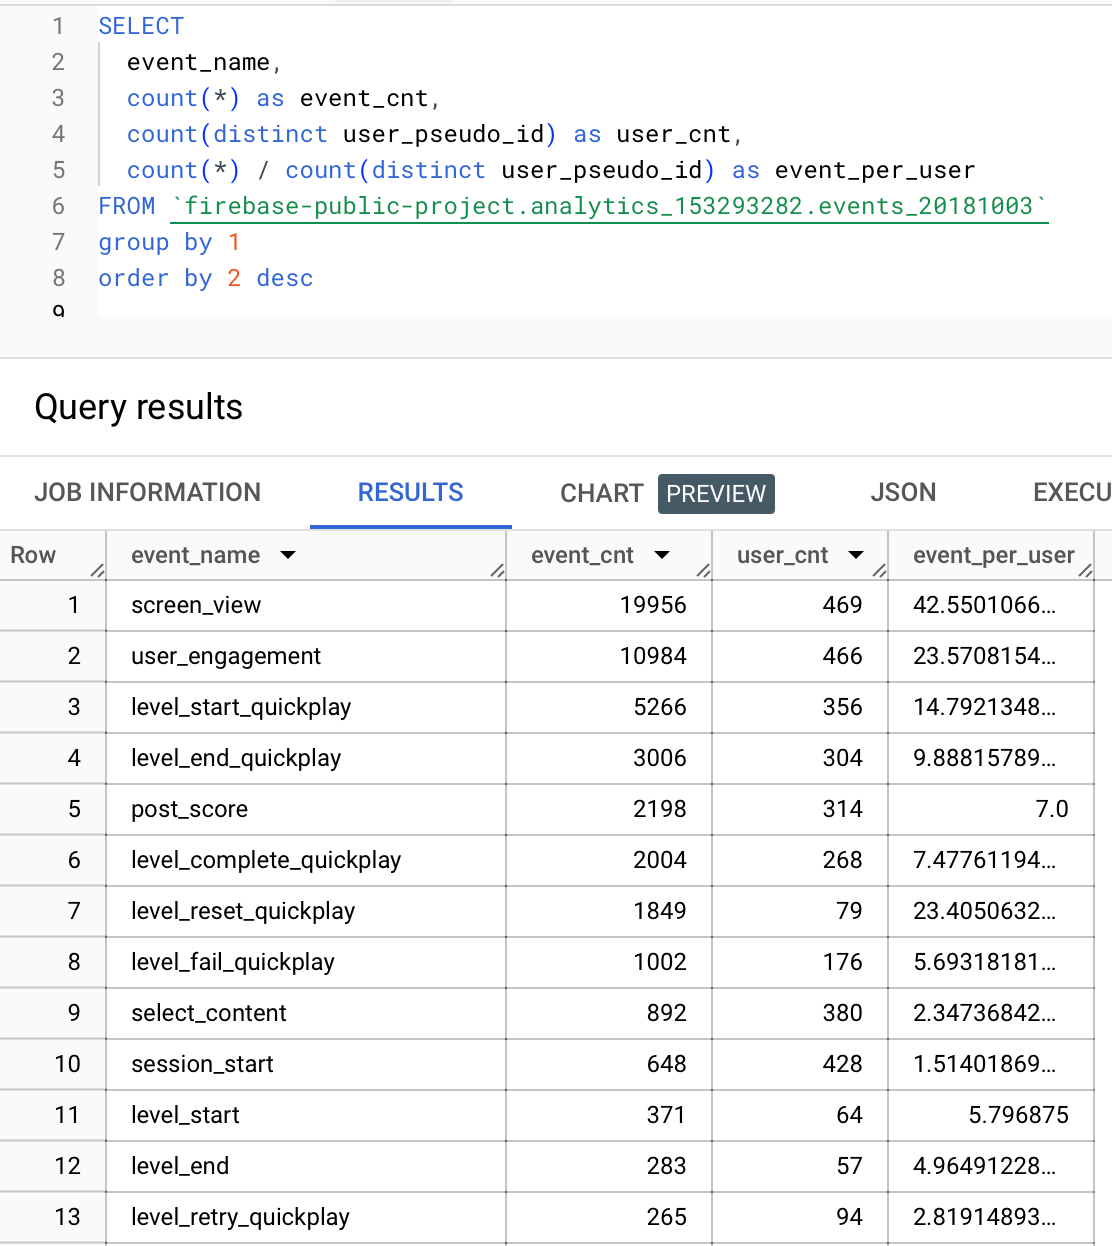Click user count value 356
Image resolution: width=1112 pixels, height=1246 pixels.
coord(843,707)
